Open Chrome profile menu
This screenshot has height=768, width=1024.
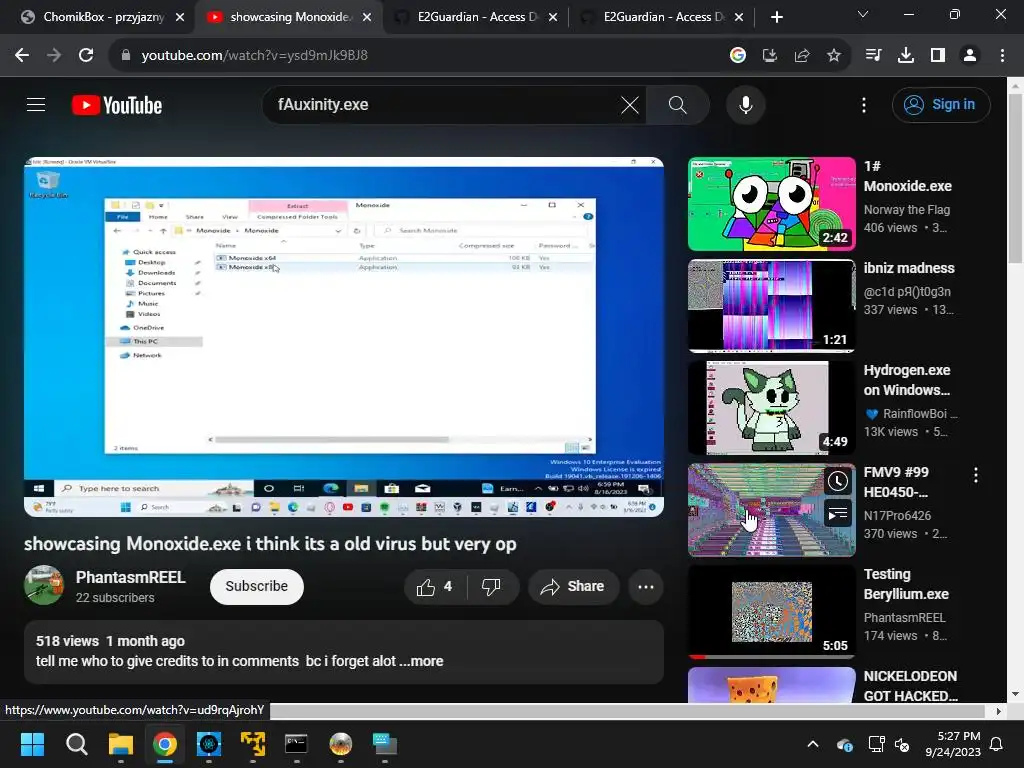(970, 56)
